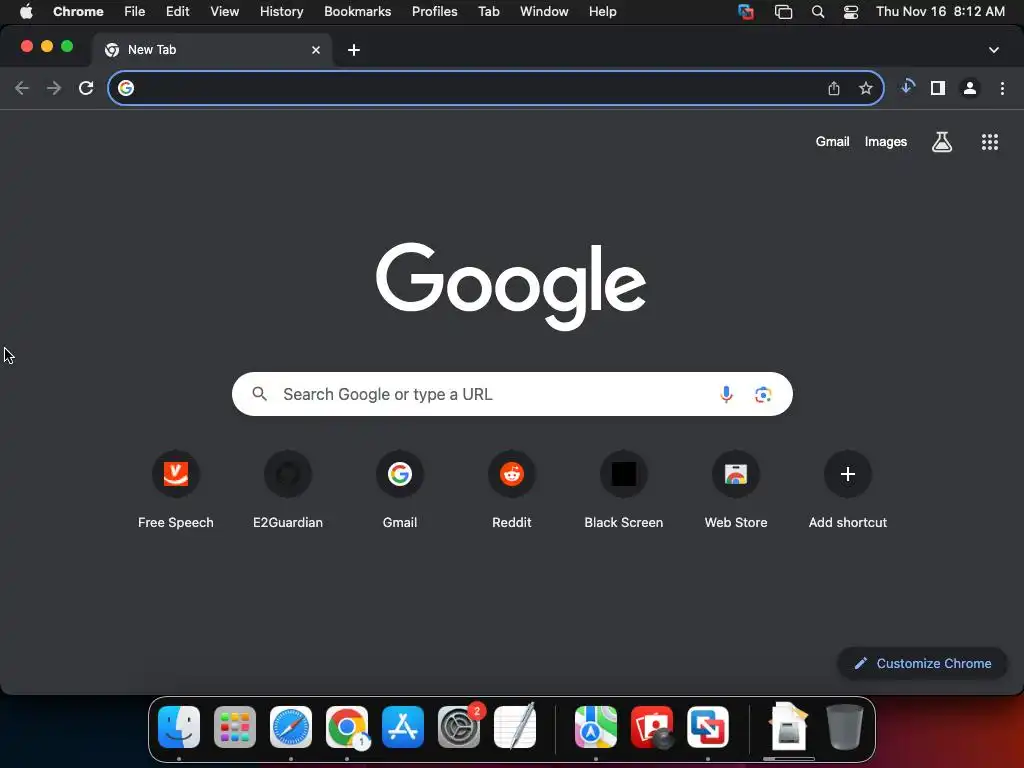1024x768 pixels.
Task: Click Customize Chrome button
Action: (x=922, y=664)
